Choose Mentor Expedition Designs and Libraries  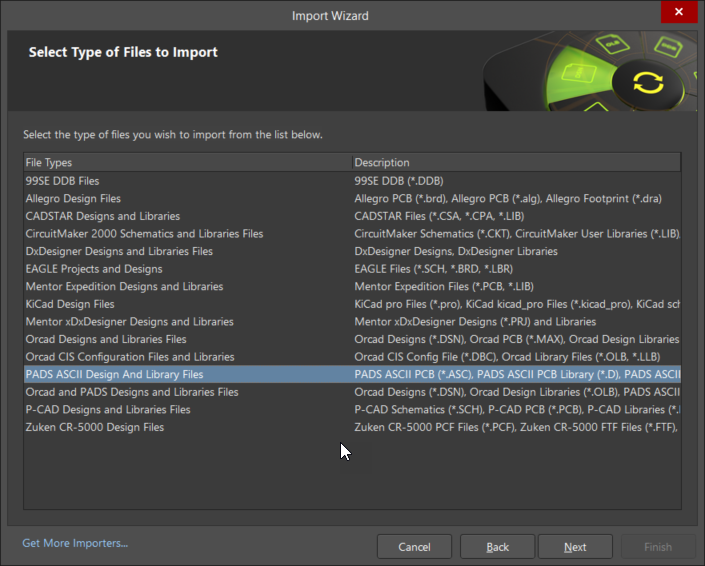124,286
